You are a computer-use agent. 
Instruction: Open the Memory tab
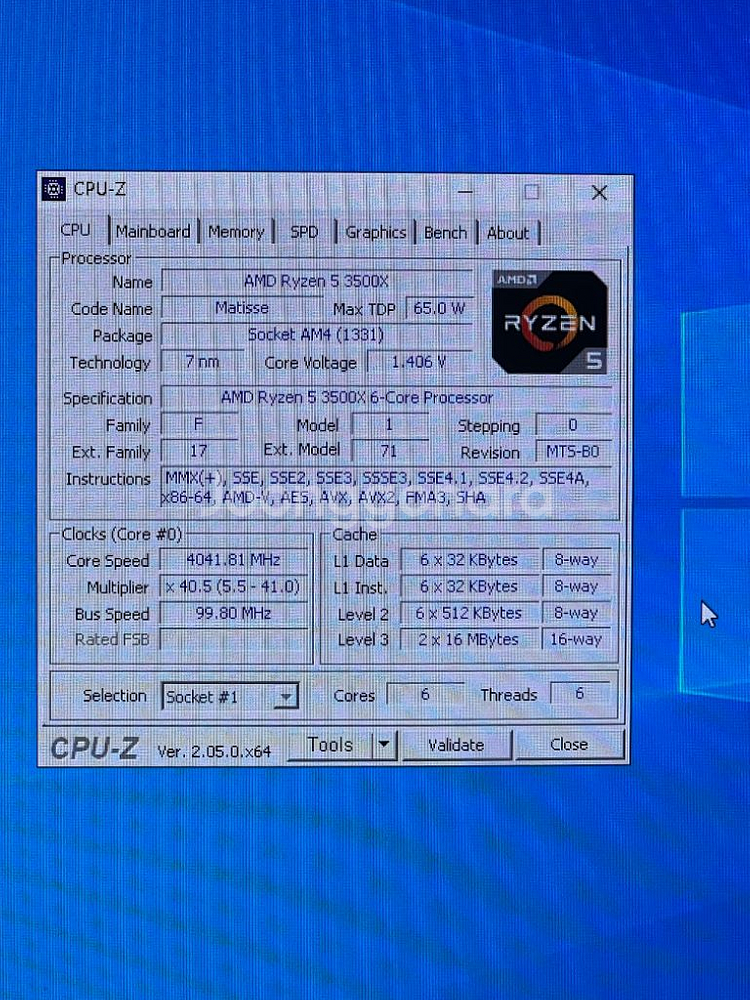coord(236,232)
